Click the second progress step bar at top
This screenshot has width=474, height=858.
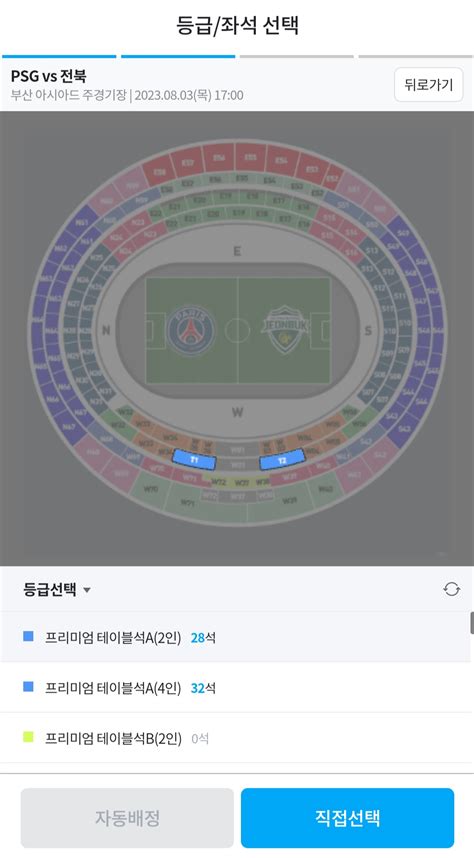click(178, 56)
